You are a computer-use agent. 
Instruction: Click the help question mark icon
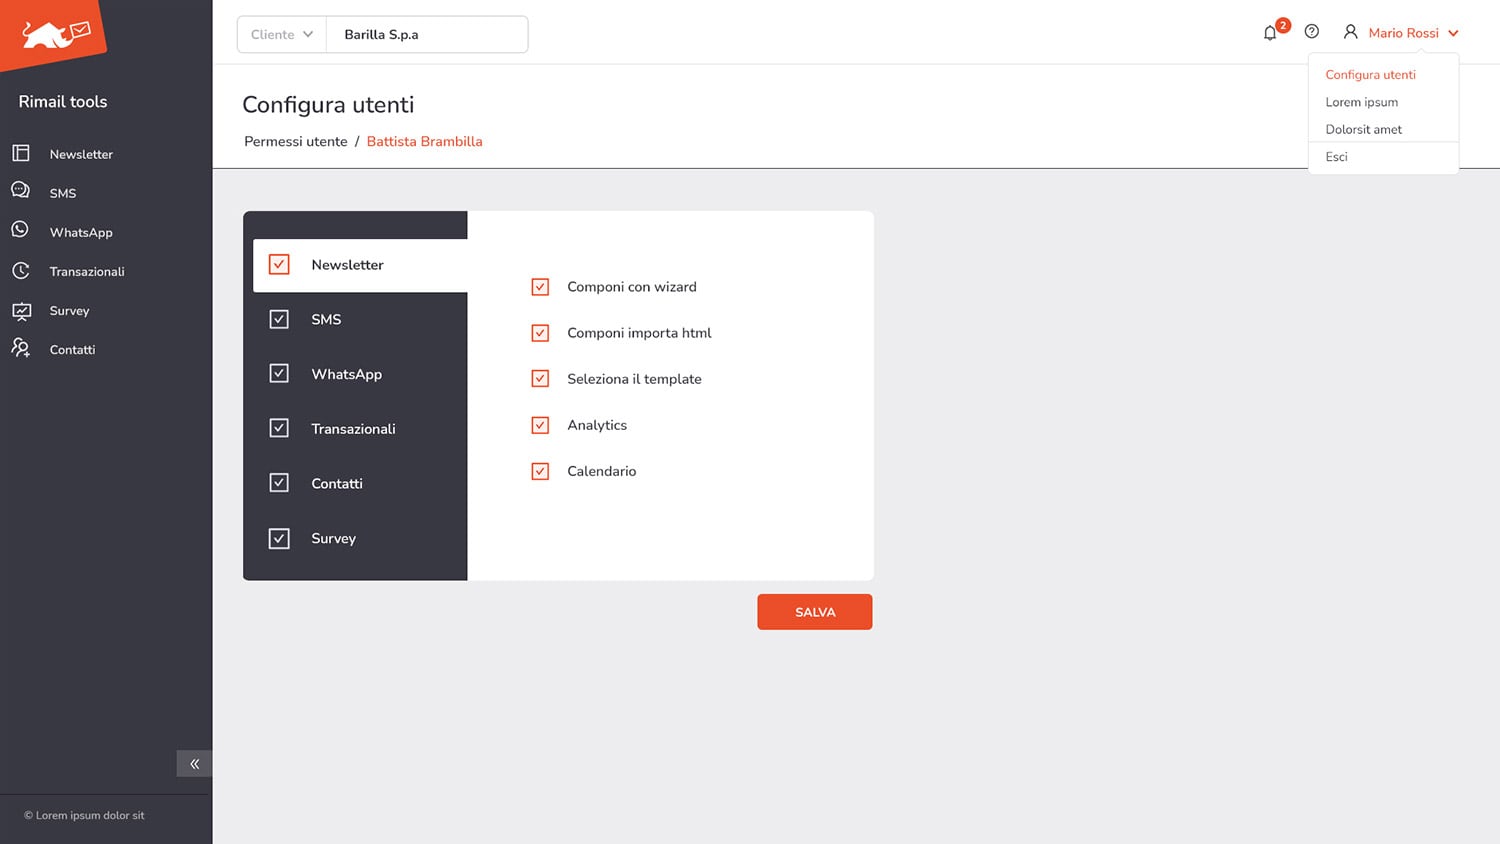click(x=1312, y=32)
